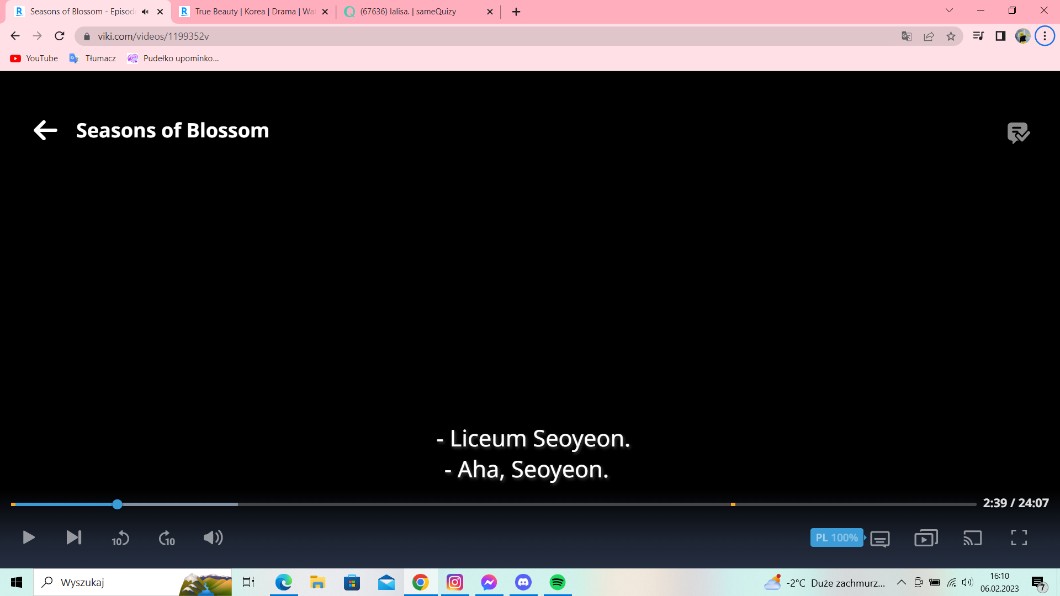Fast forward the video 10 seconds

click(167, 538)
